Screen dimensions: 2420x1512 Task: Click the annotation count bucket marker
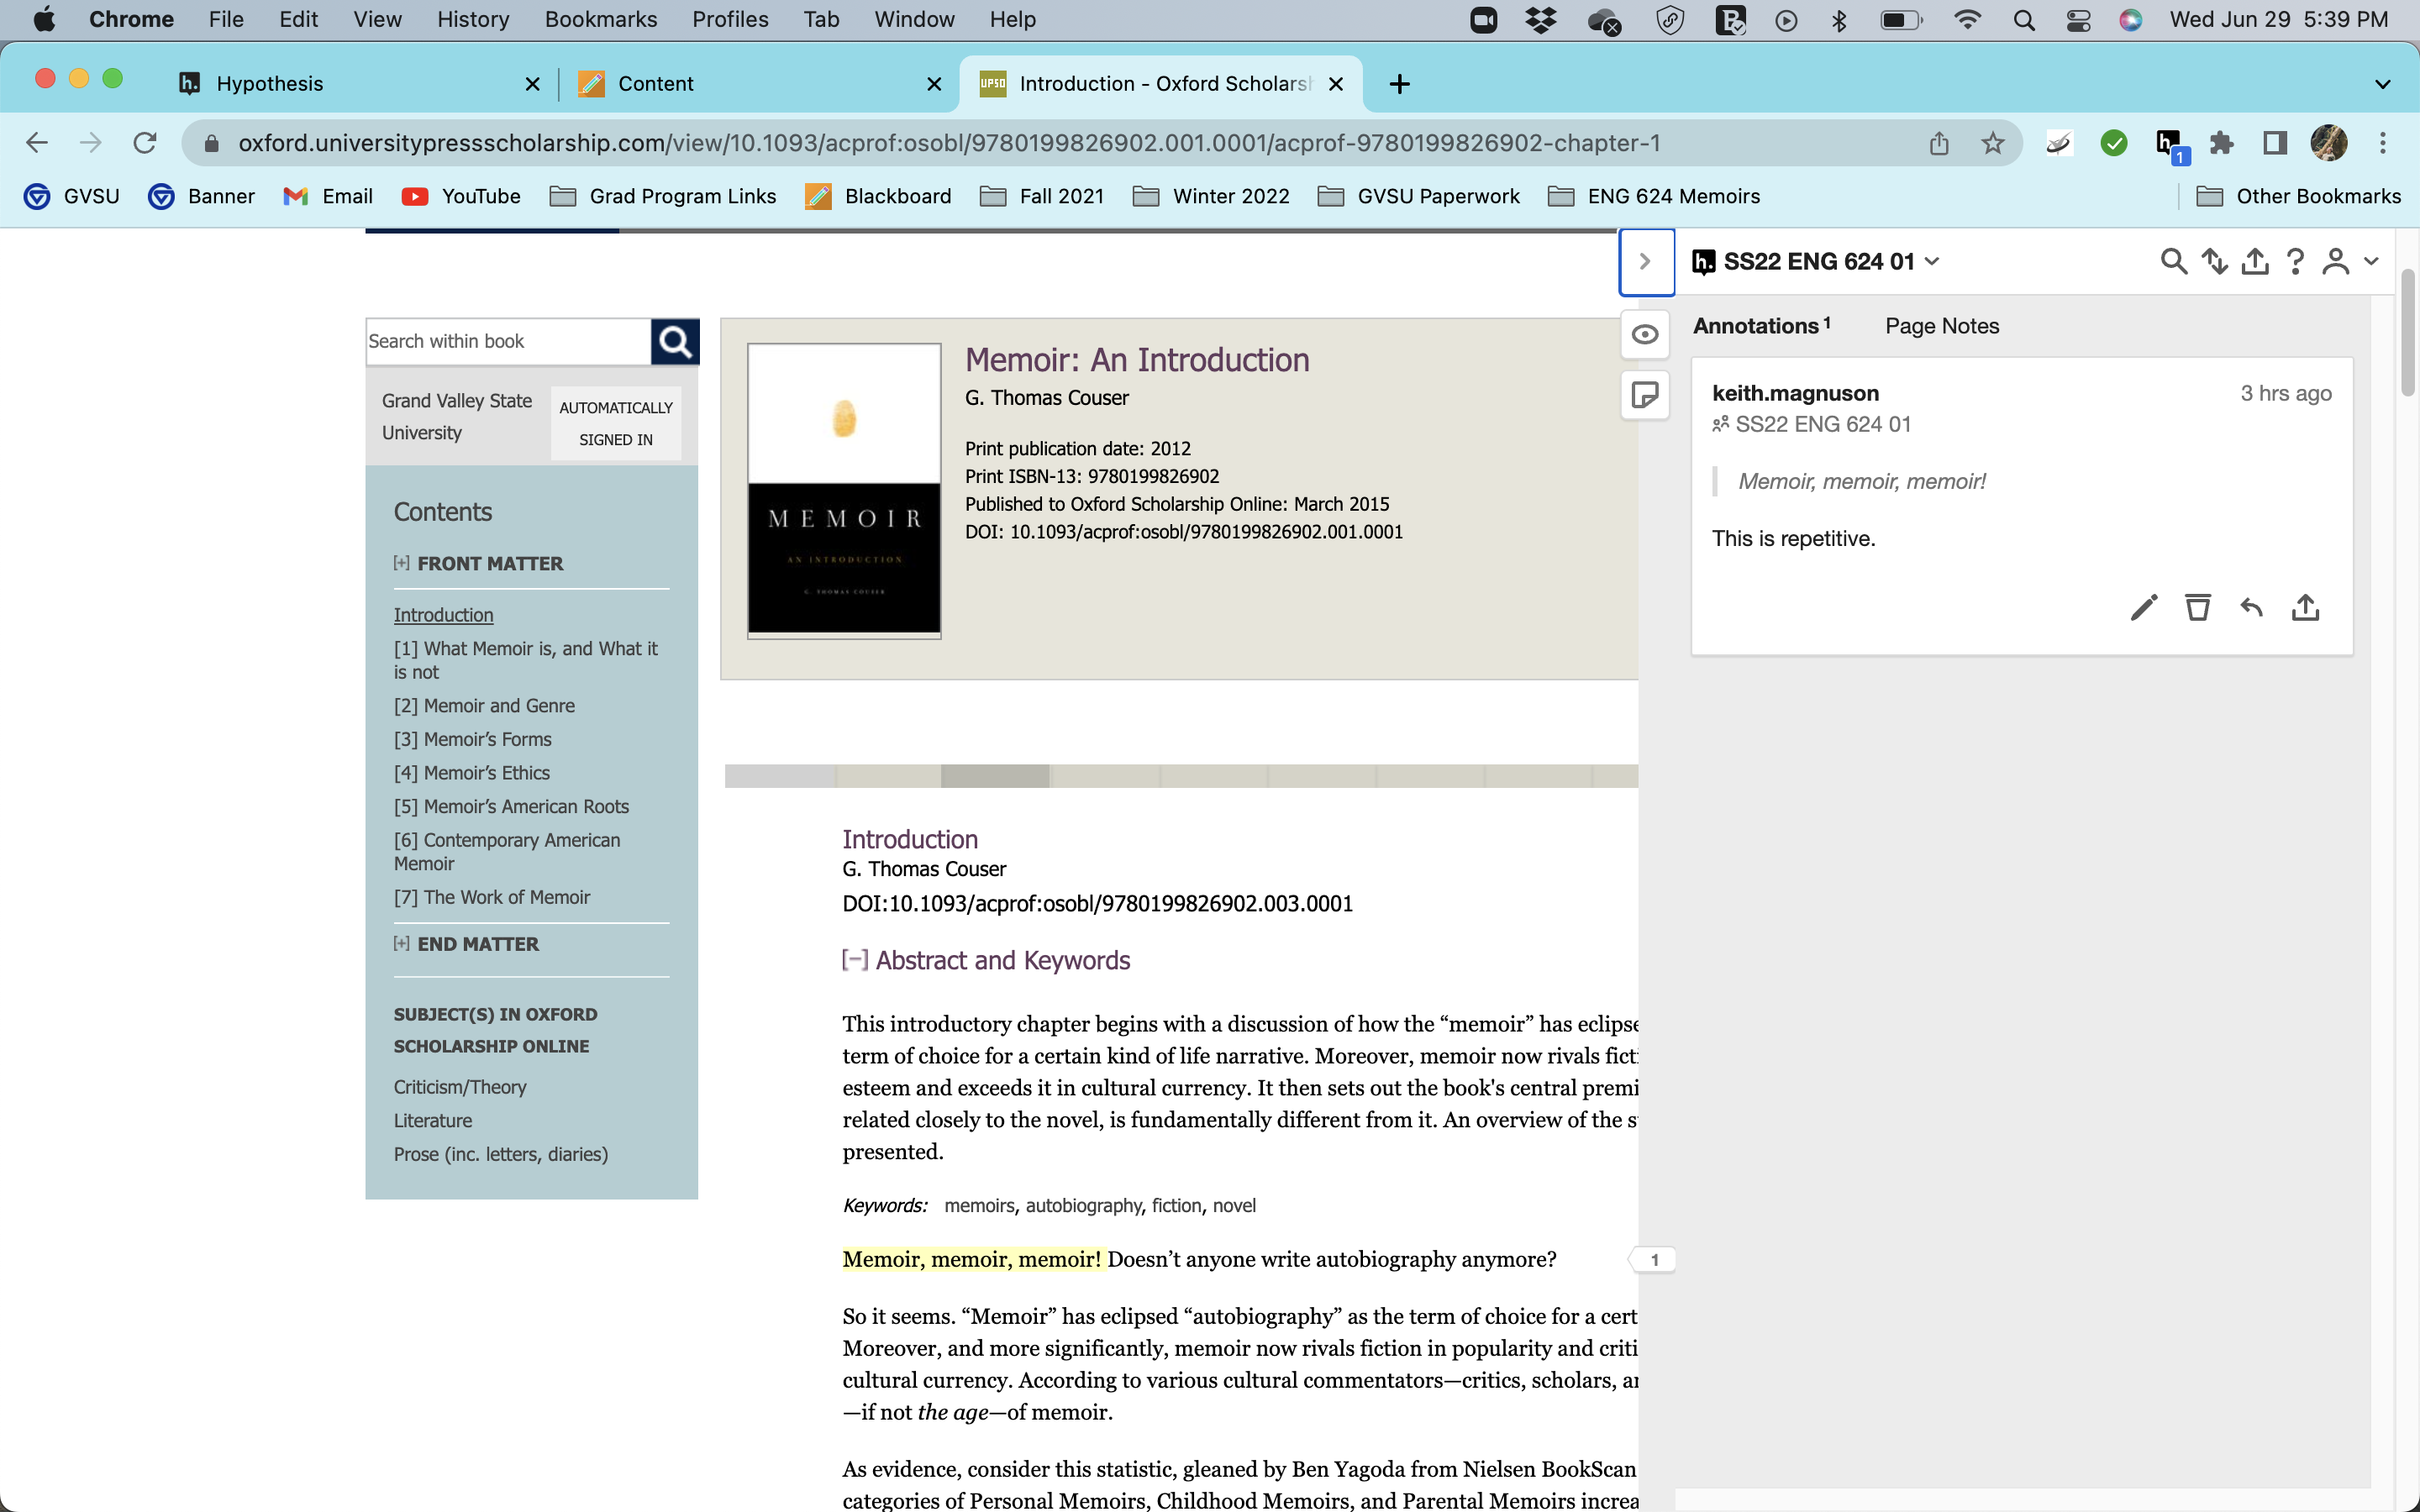click(x=1654, y=1260)
